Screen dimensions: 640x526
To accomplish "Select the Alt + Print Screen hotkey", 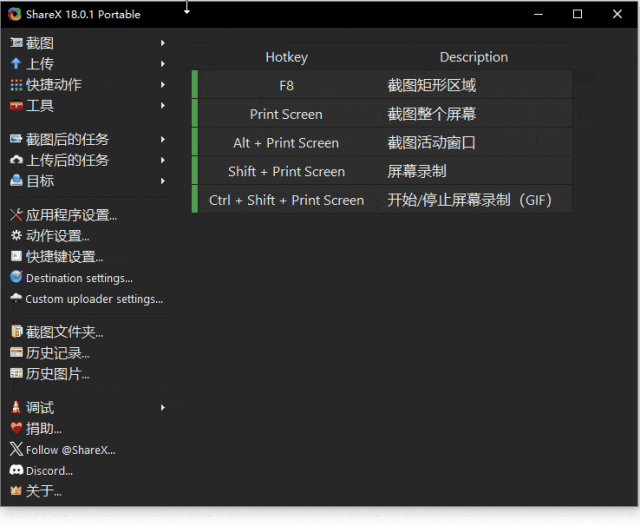I will (x=286, y=142).
